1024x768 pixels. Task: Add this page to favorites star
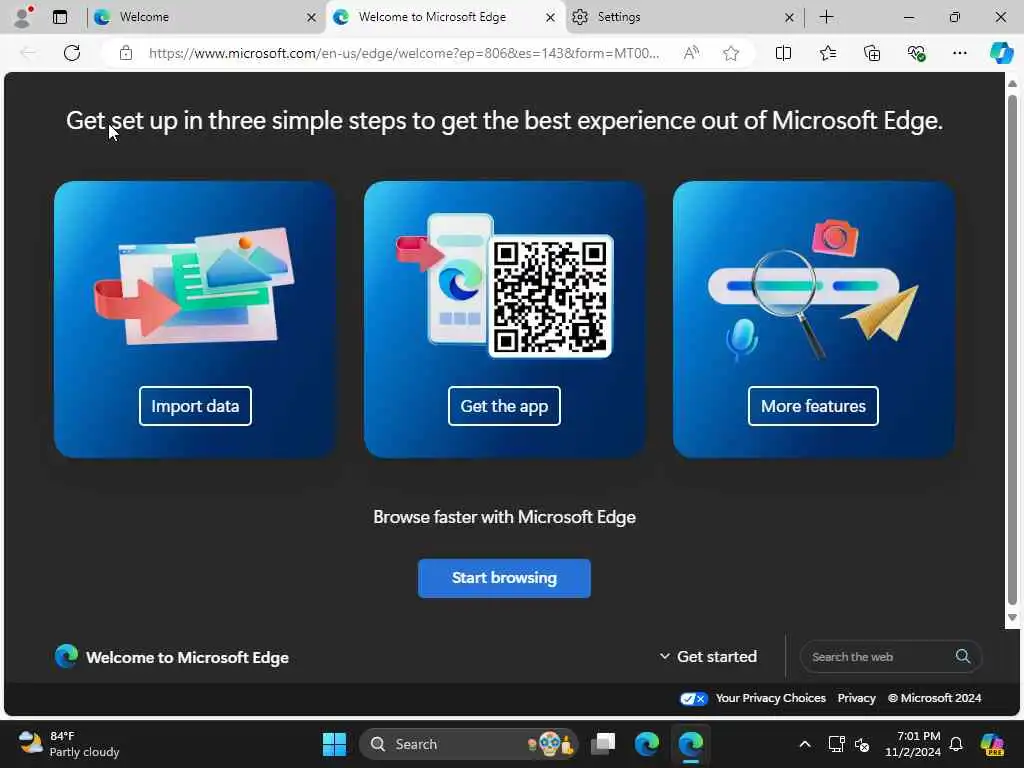731,53
